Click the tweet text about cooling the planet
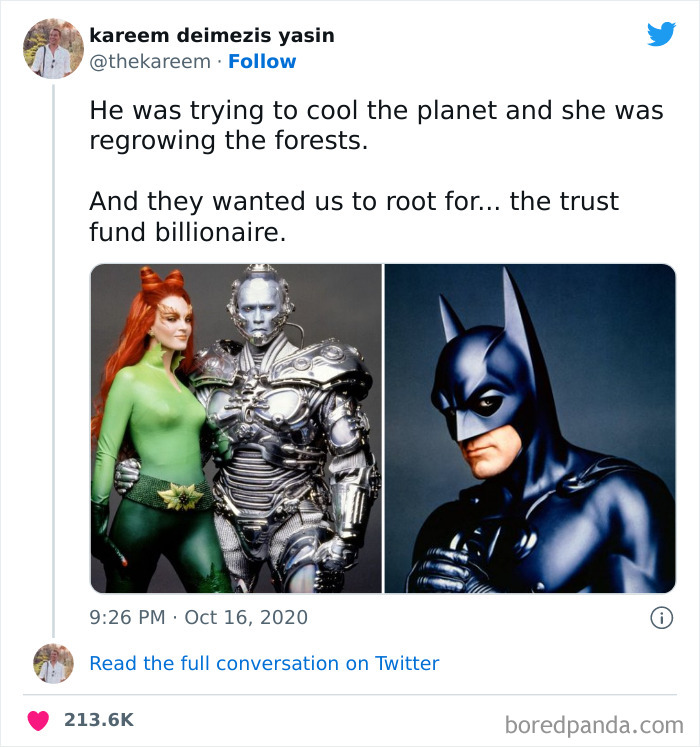This screenshot has height=747, width=700. pyautogui.click(x=376, y=125)
